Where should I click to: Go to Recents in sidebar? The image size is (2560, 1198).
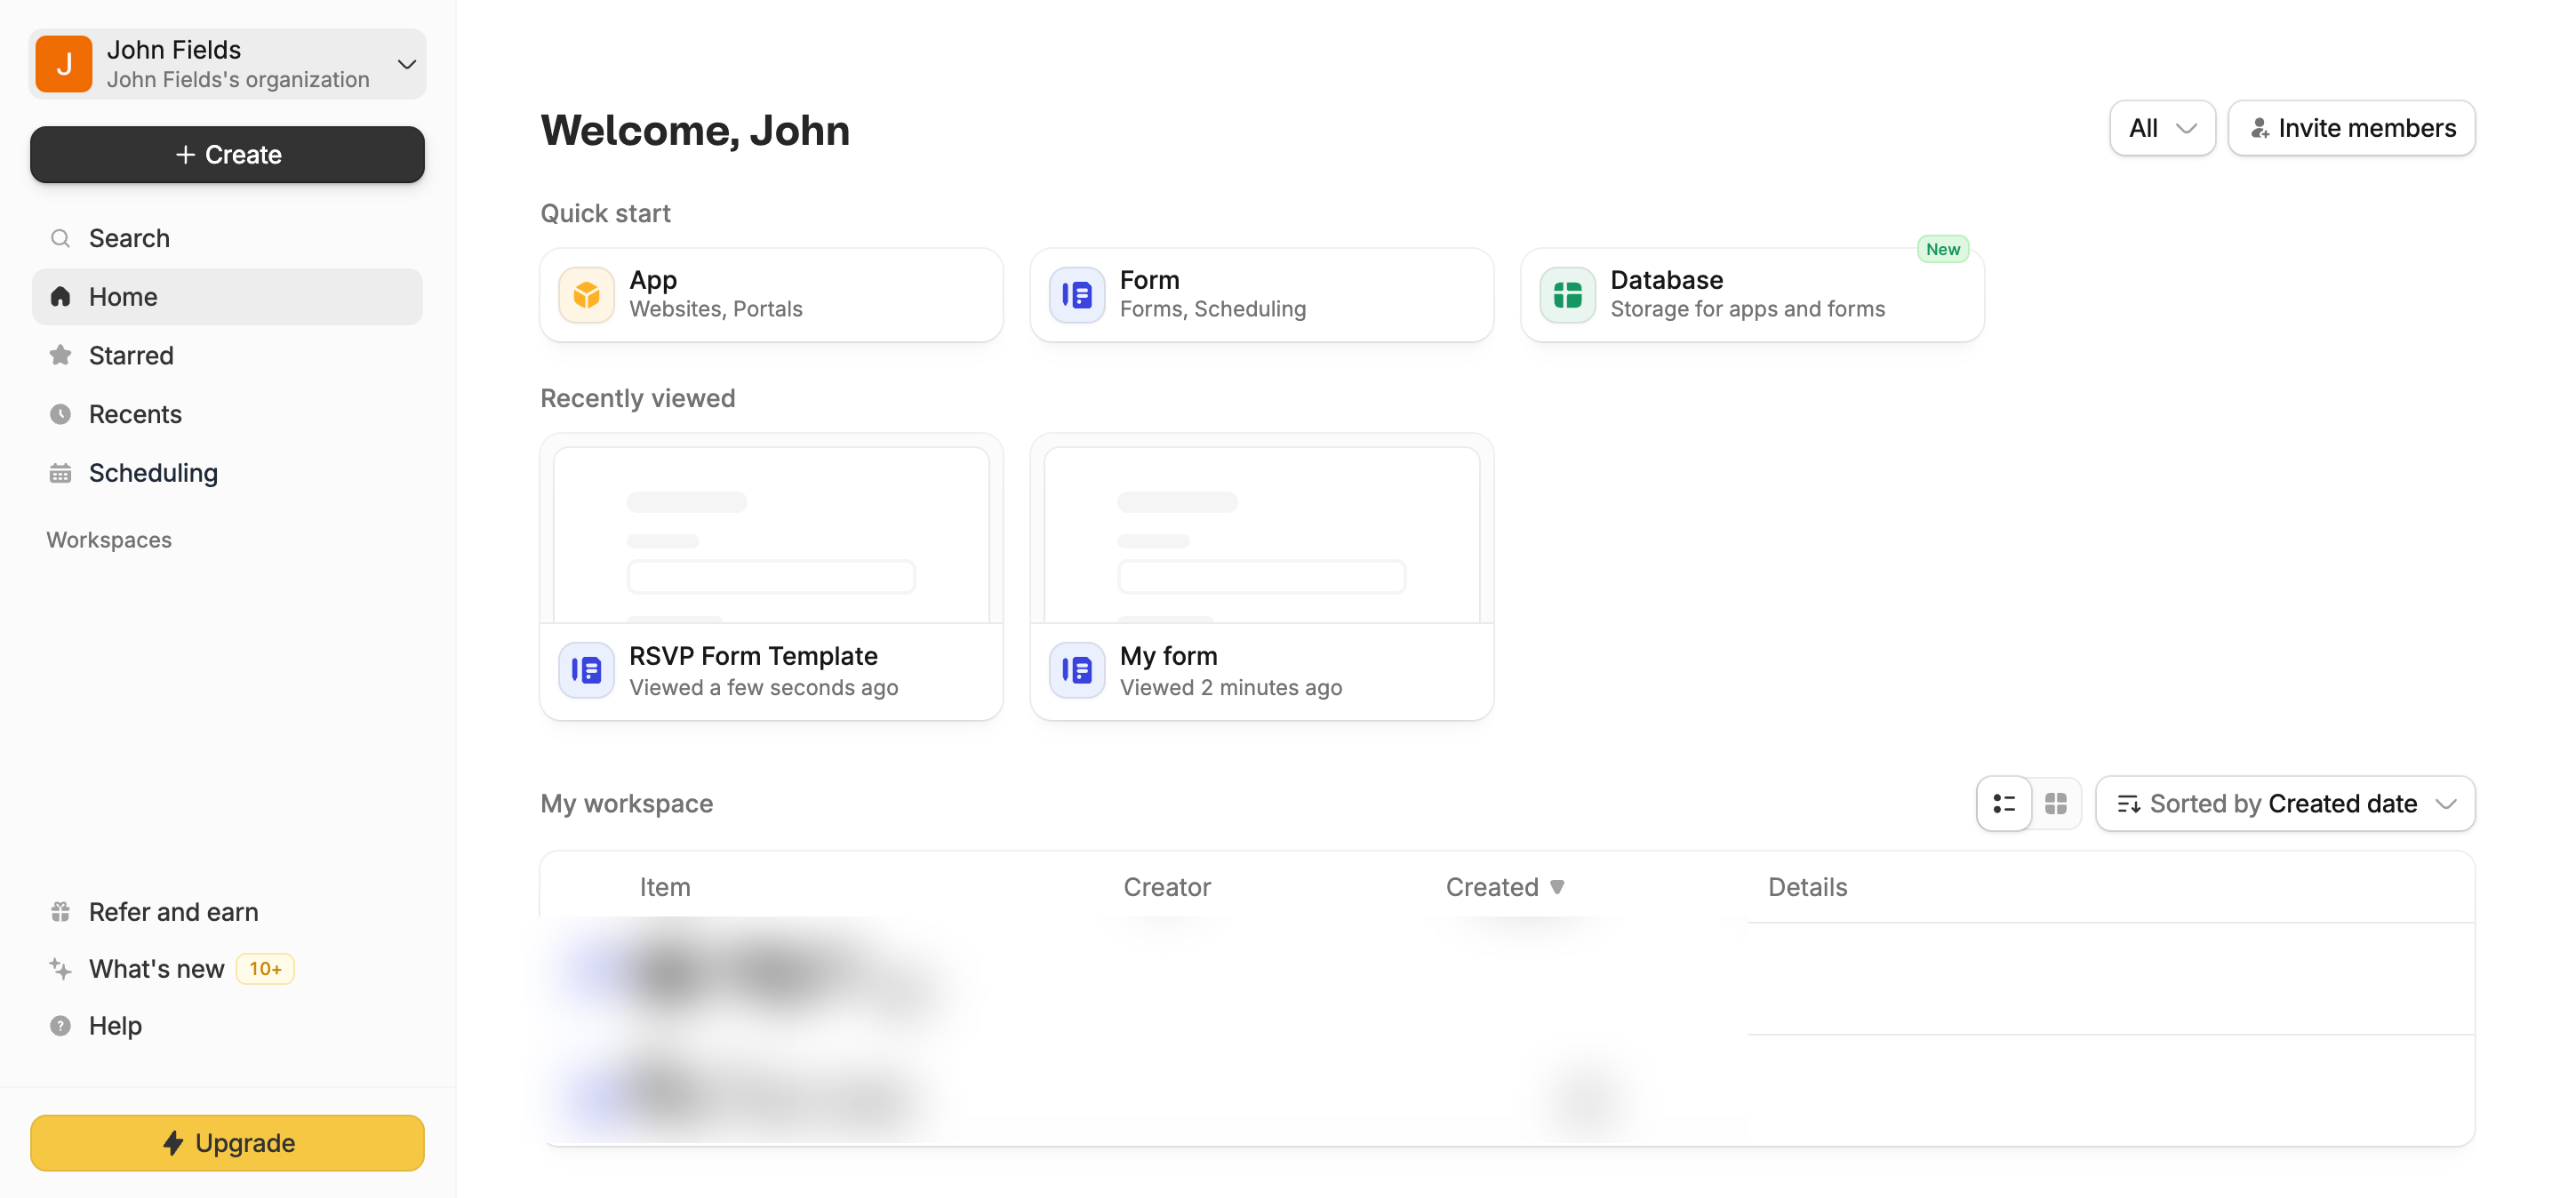135,414
